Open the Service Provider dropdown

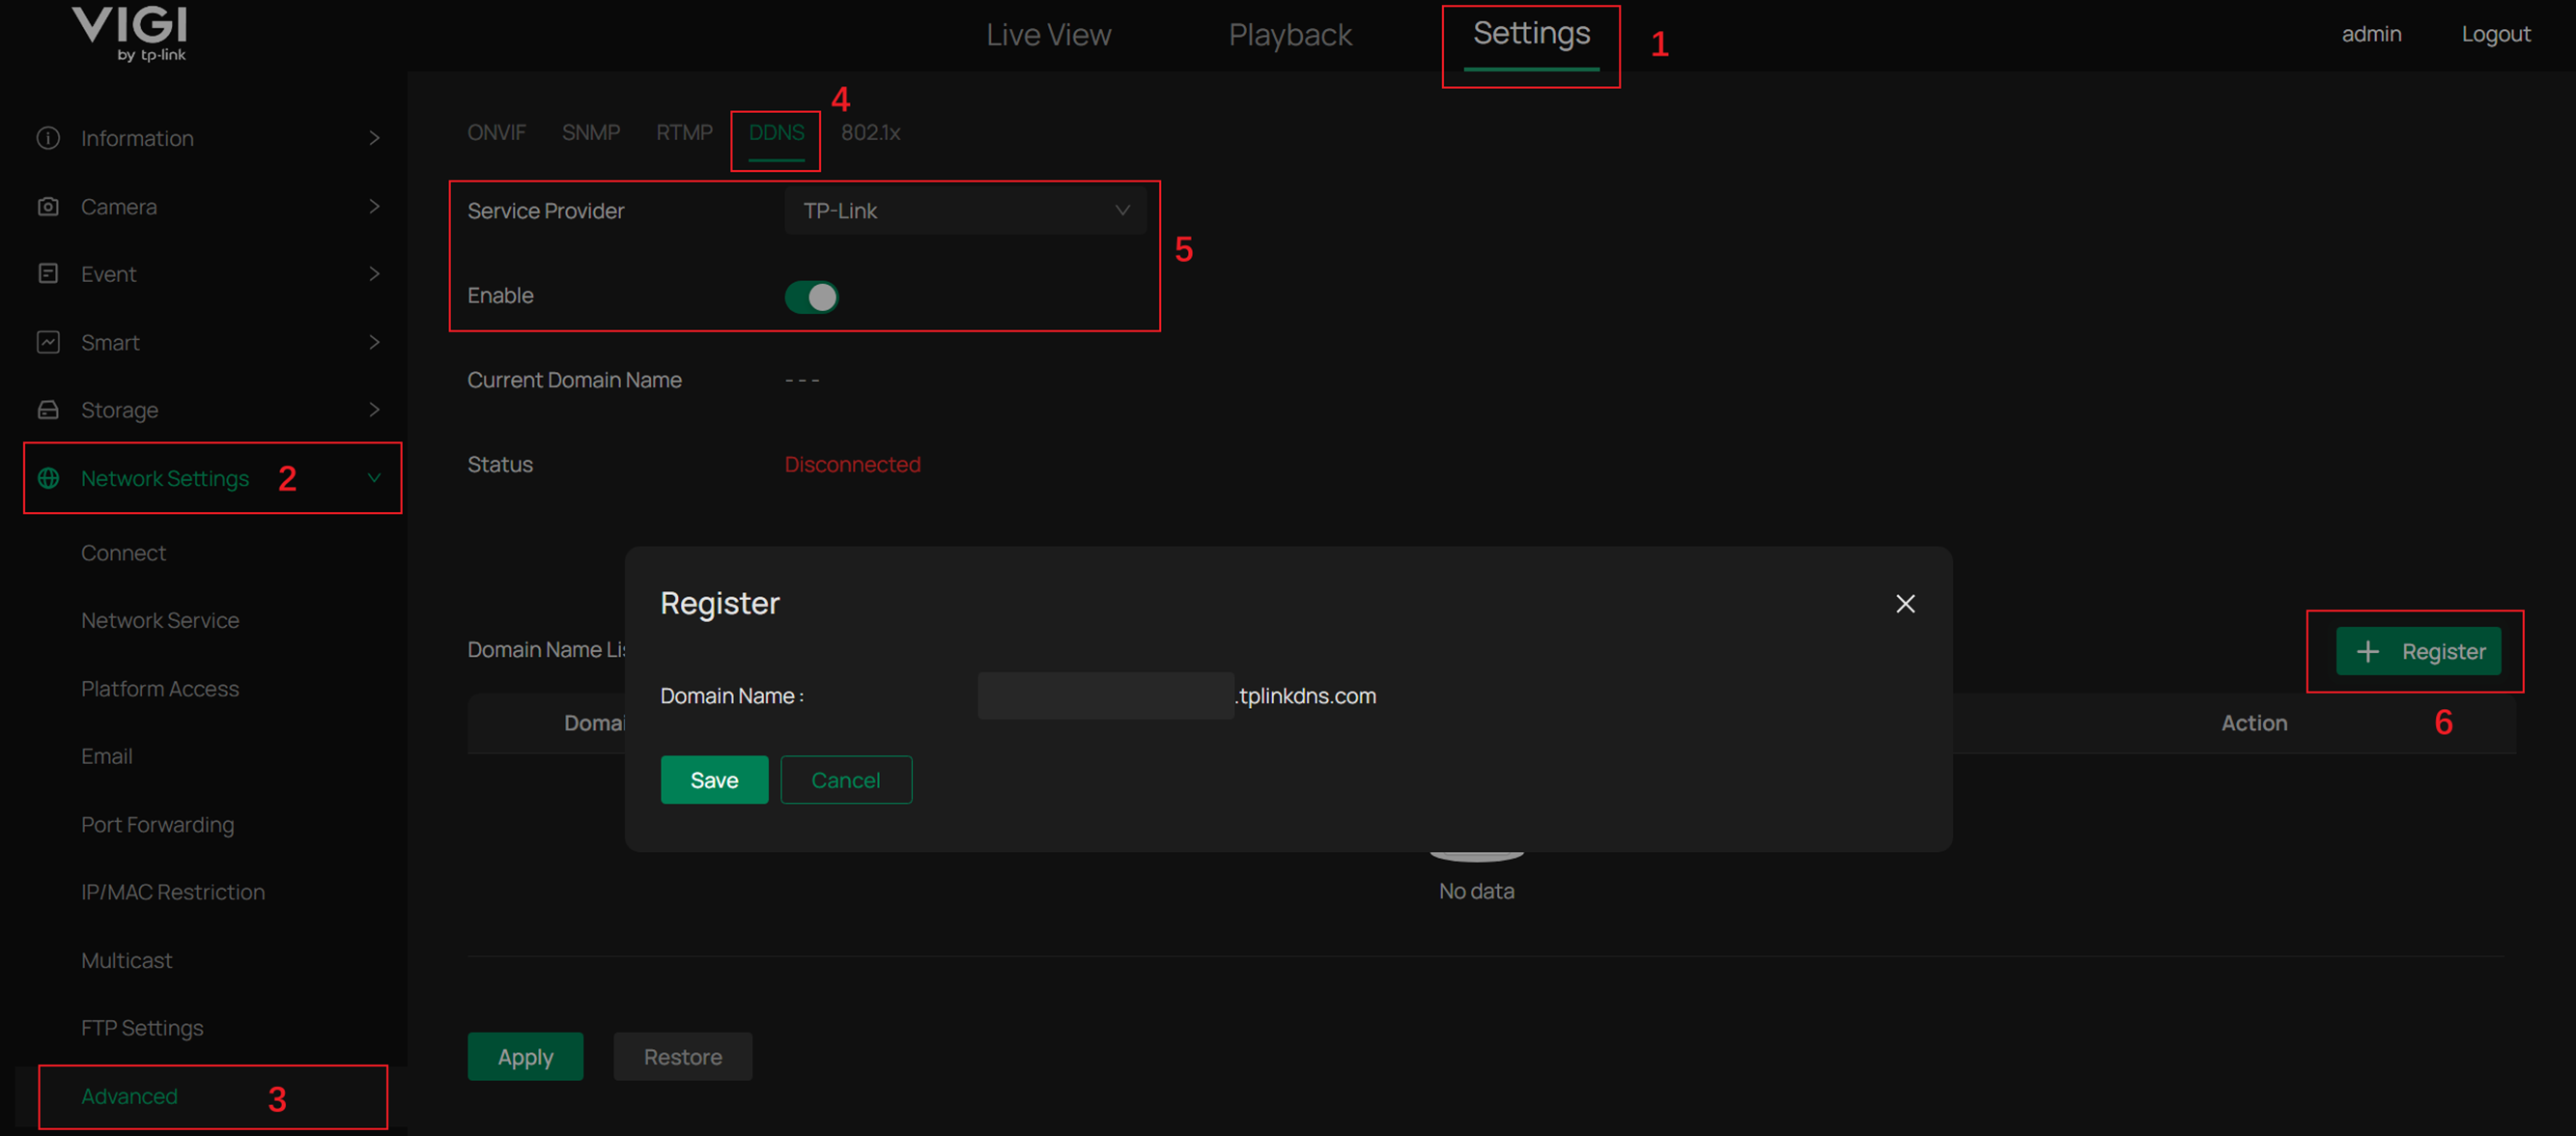tap(963, 210)
